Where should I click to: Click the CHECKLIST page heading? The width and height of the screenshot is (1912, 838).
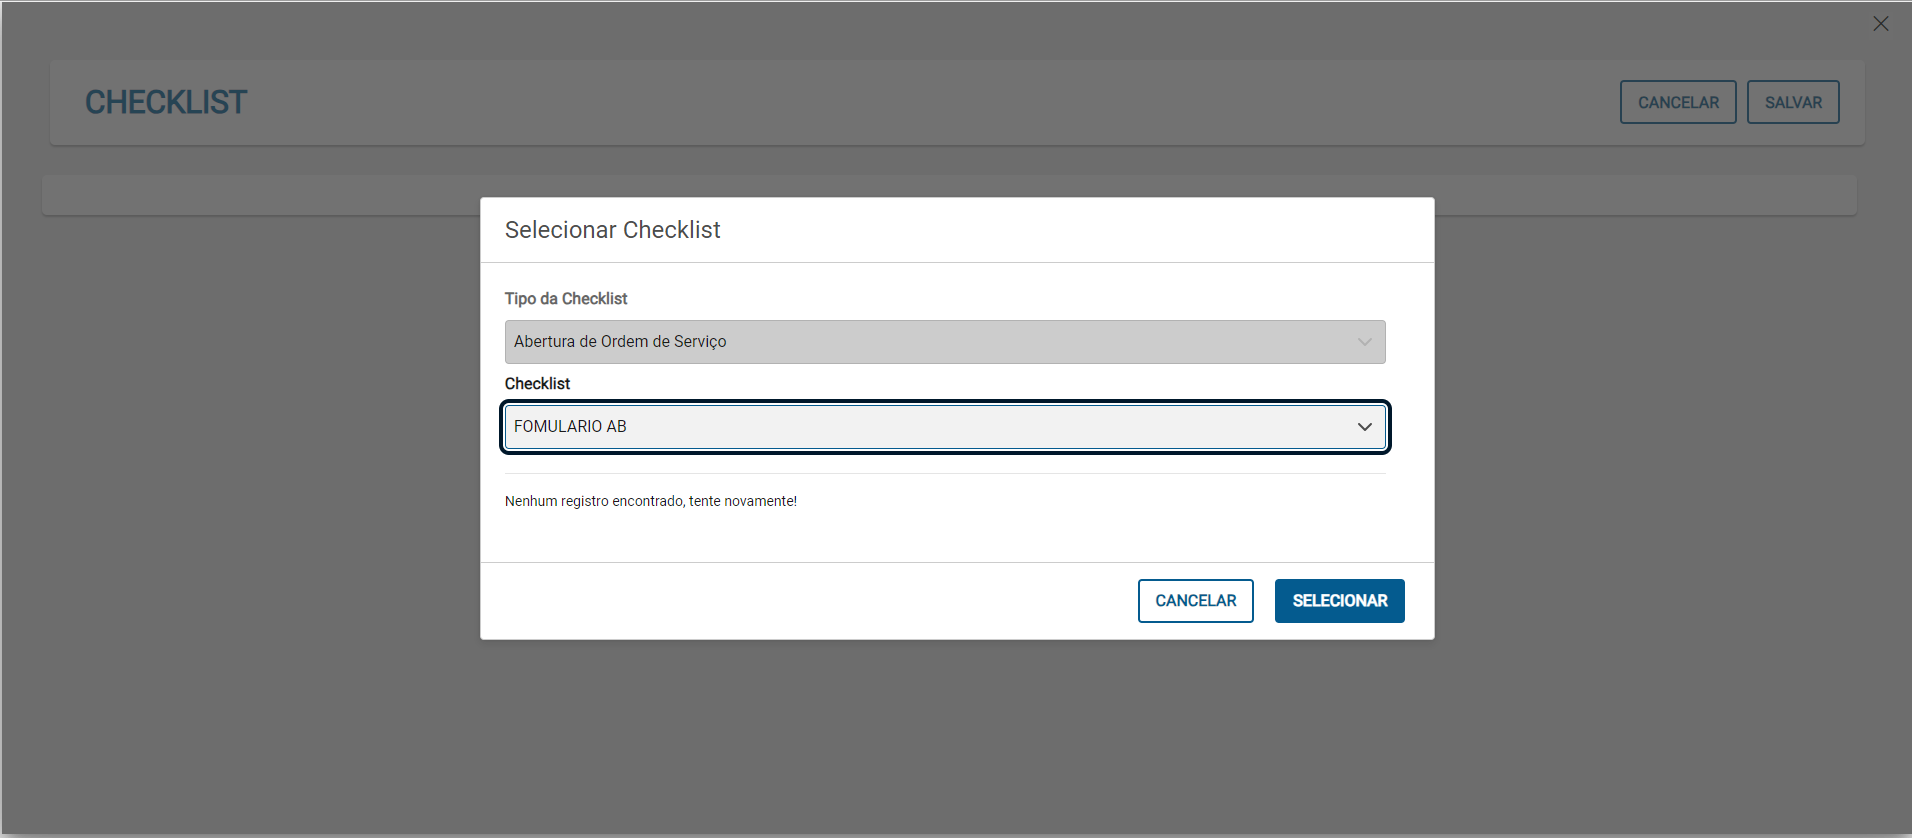(x=166, y=102)
